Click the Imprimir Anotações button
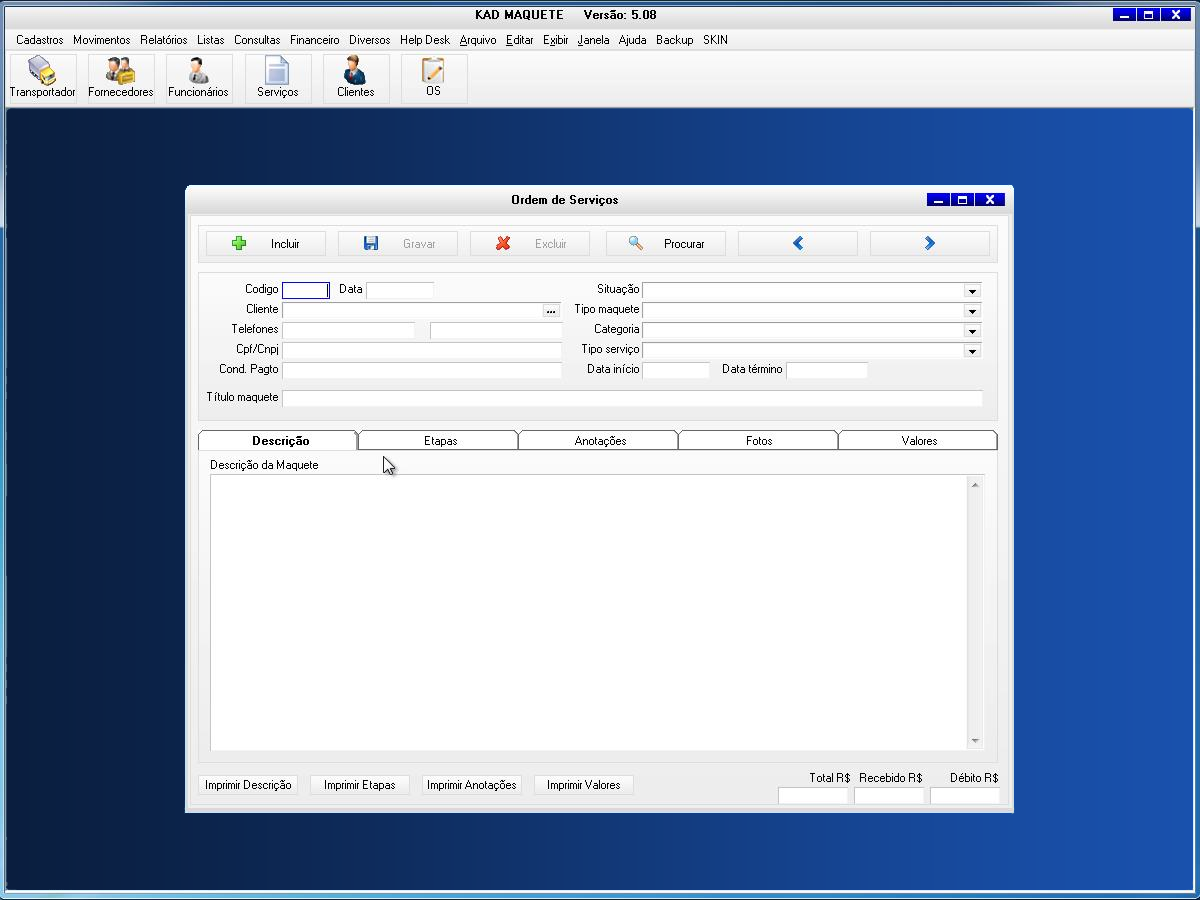The image size is (1200, 900). tap(472, 785)
